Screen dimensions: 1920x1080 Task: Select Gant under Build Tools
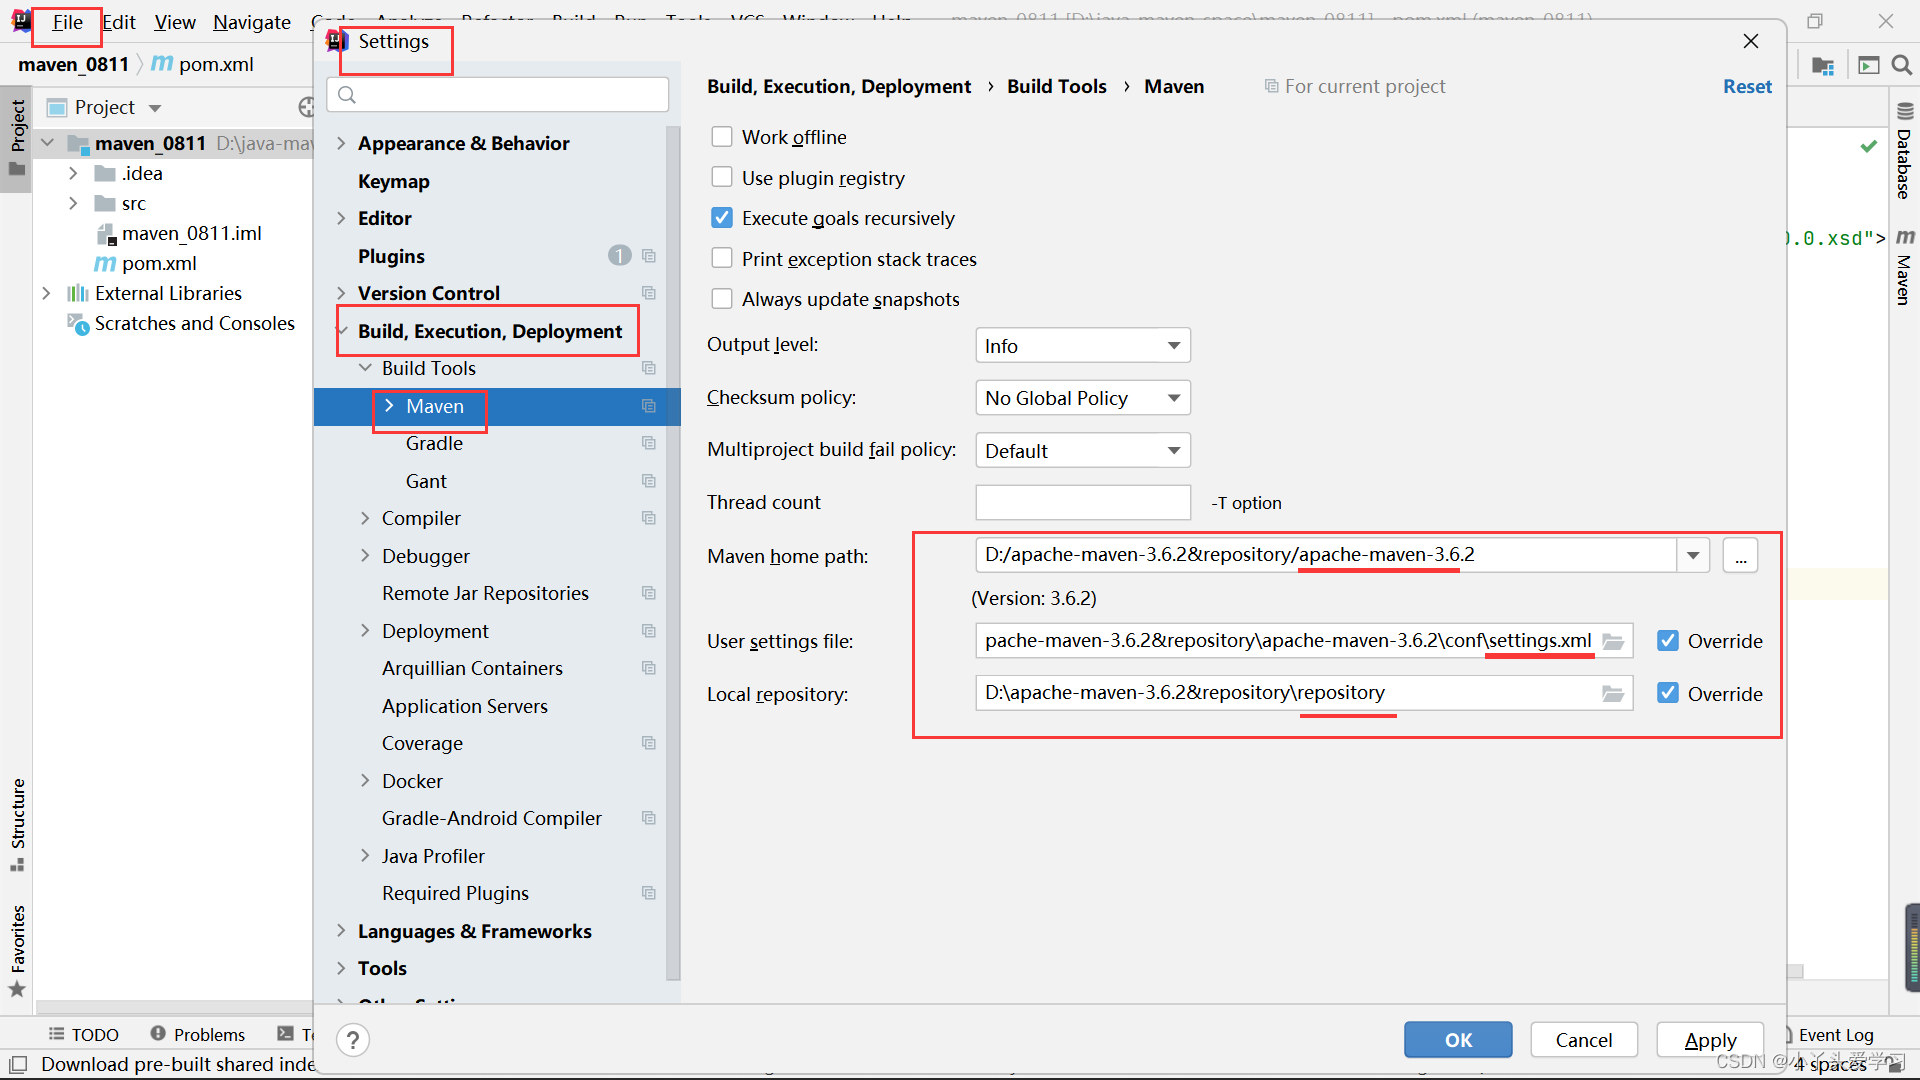point(426,481)
